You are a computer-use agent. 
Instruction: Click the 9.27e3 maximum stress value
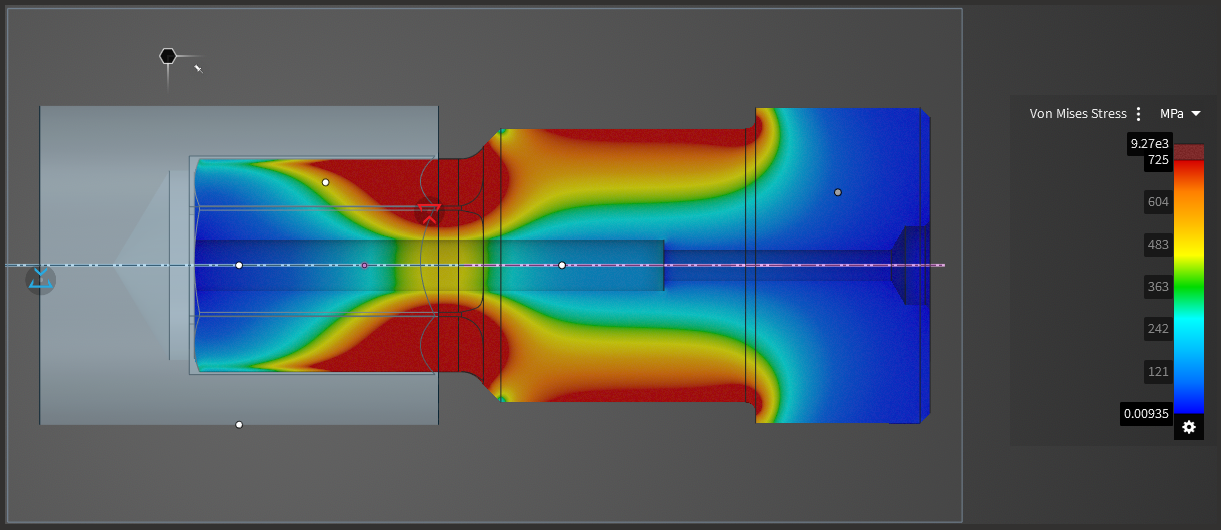(x=1150, y=144)
